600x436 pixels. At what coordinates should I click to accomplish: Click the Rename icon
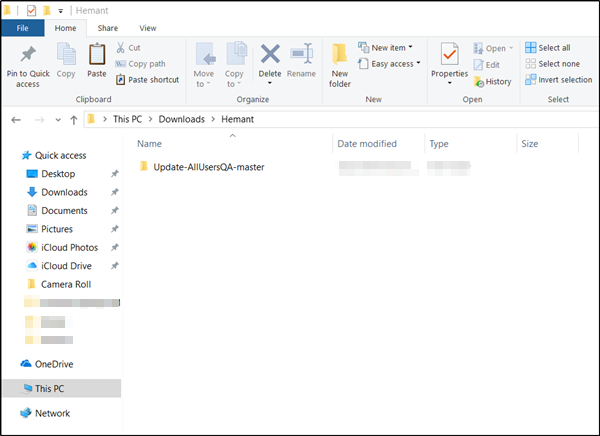pos(302,54)
